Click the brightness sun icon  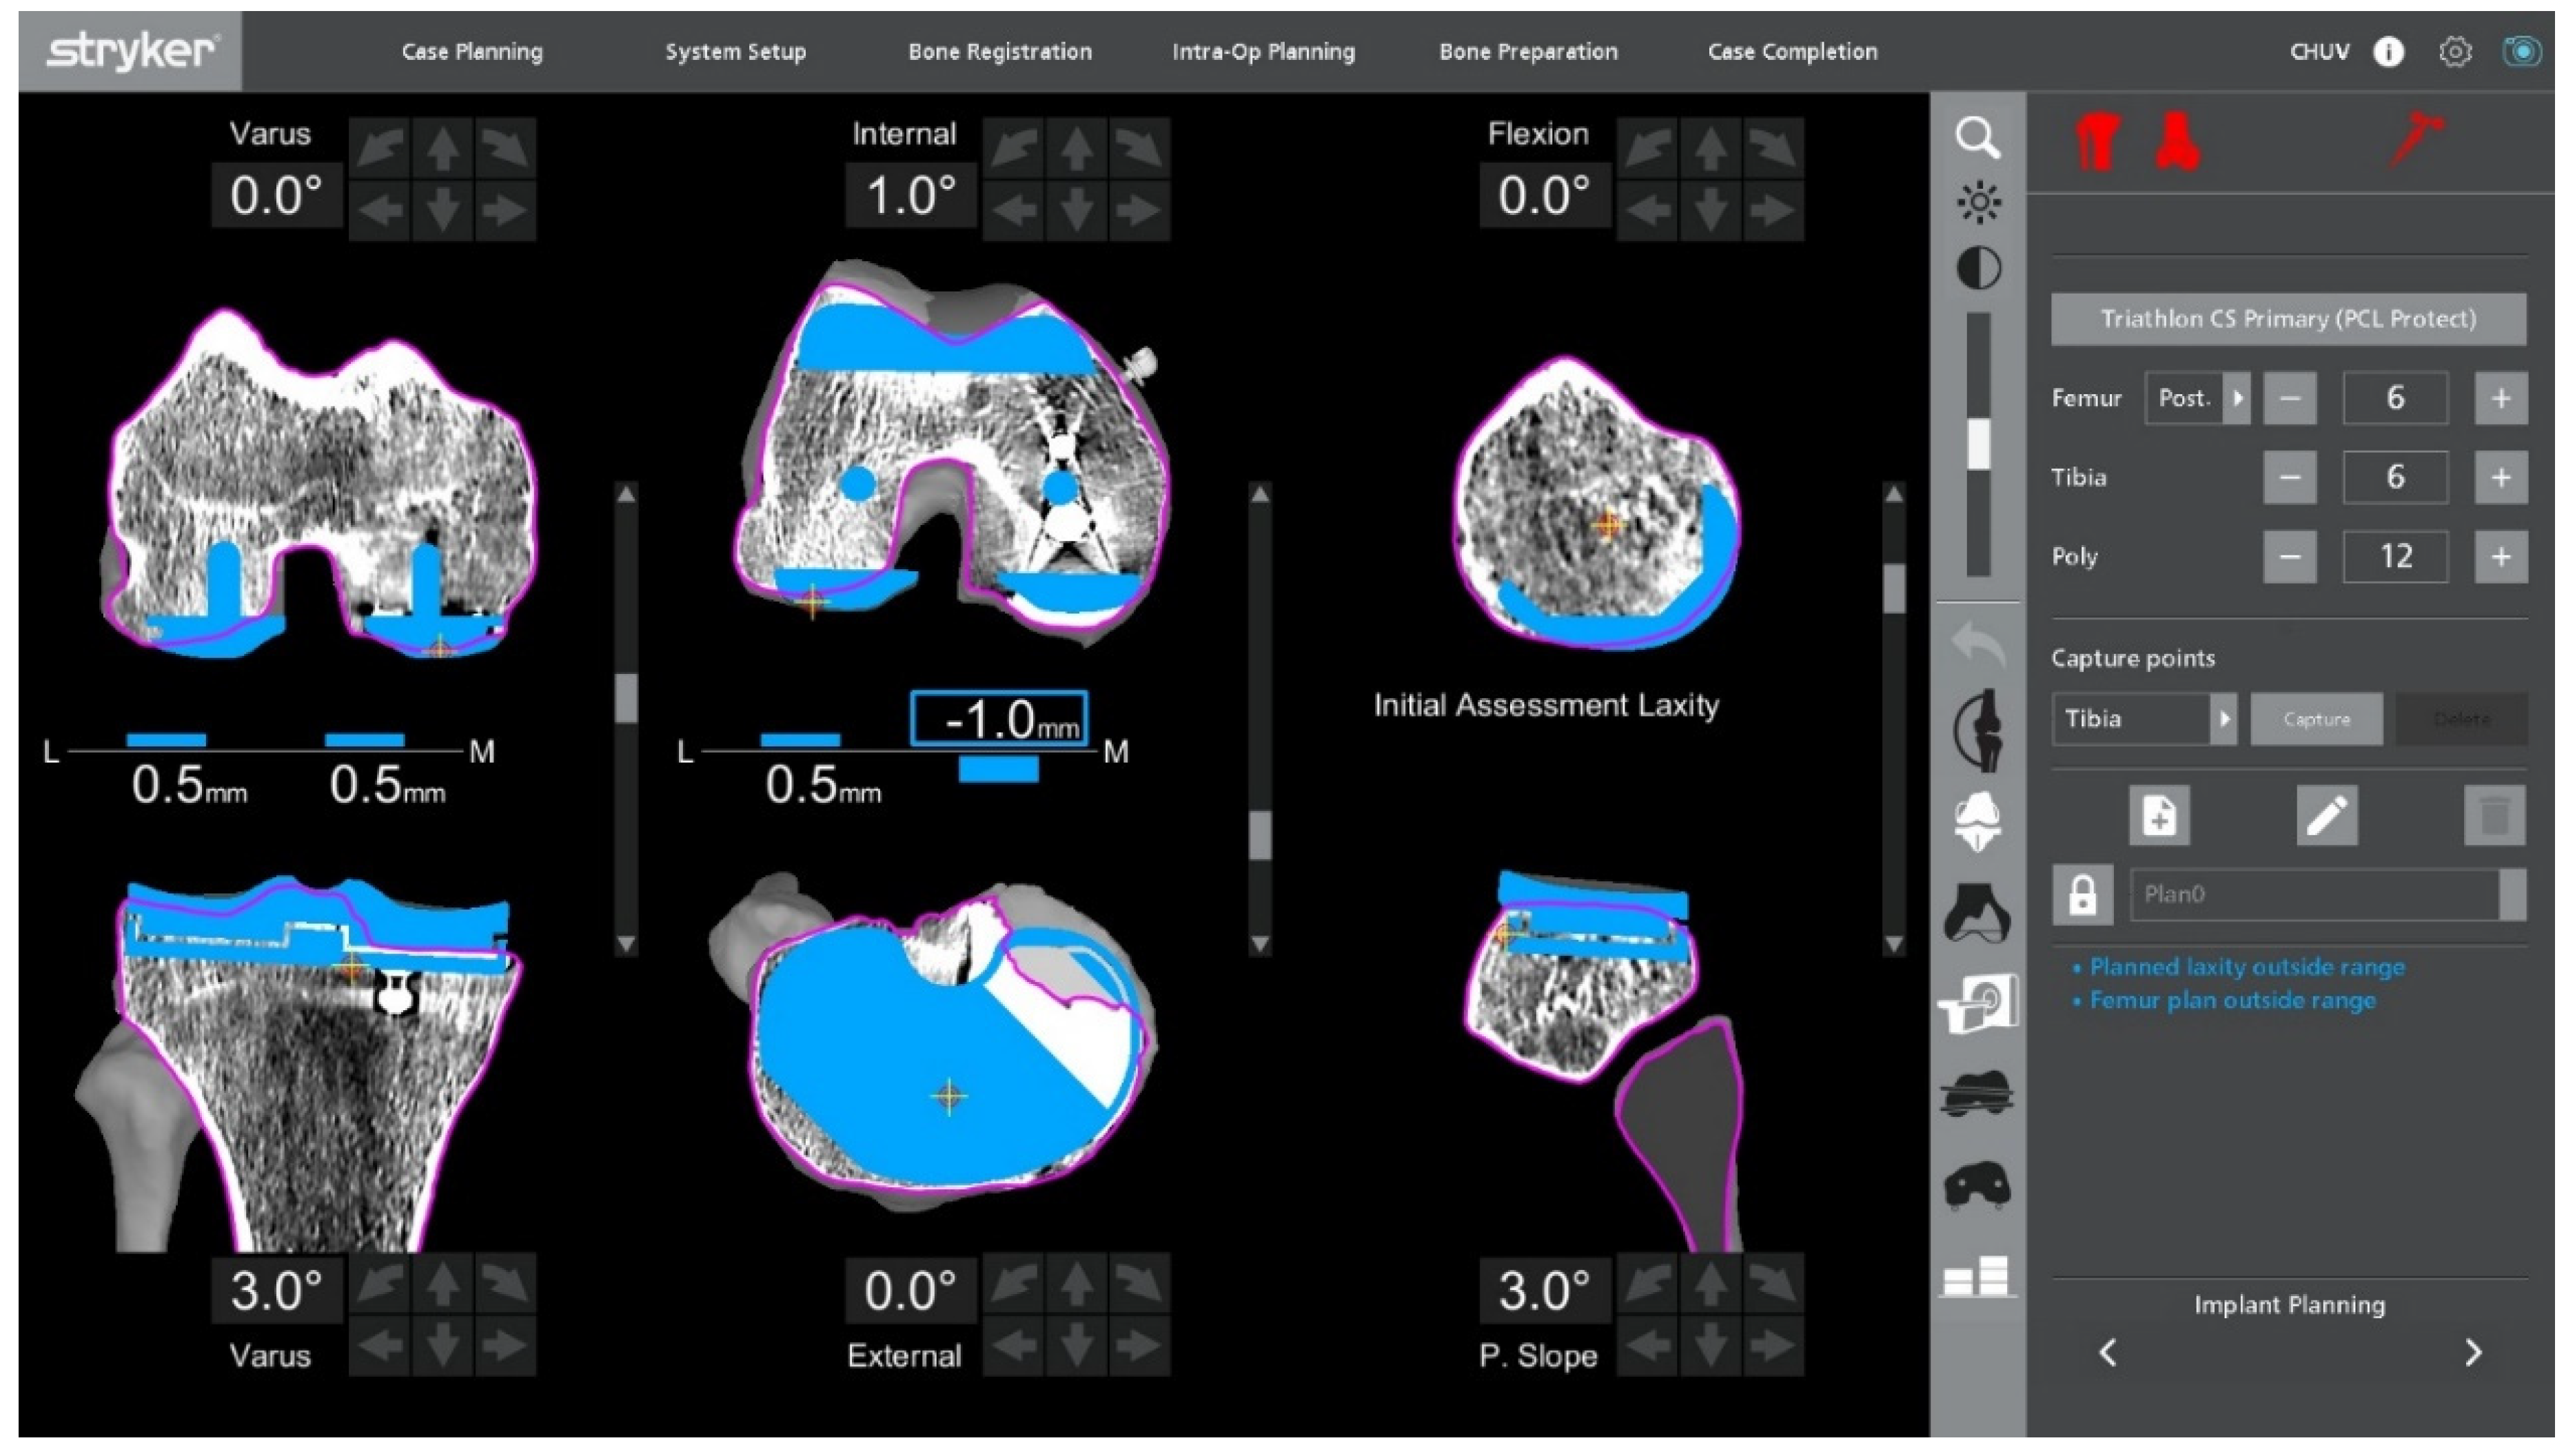click(1978, 203)
